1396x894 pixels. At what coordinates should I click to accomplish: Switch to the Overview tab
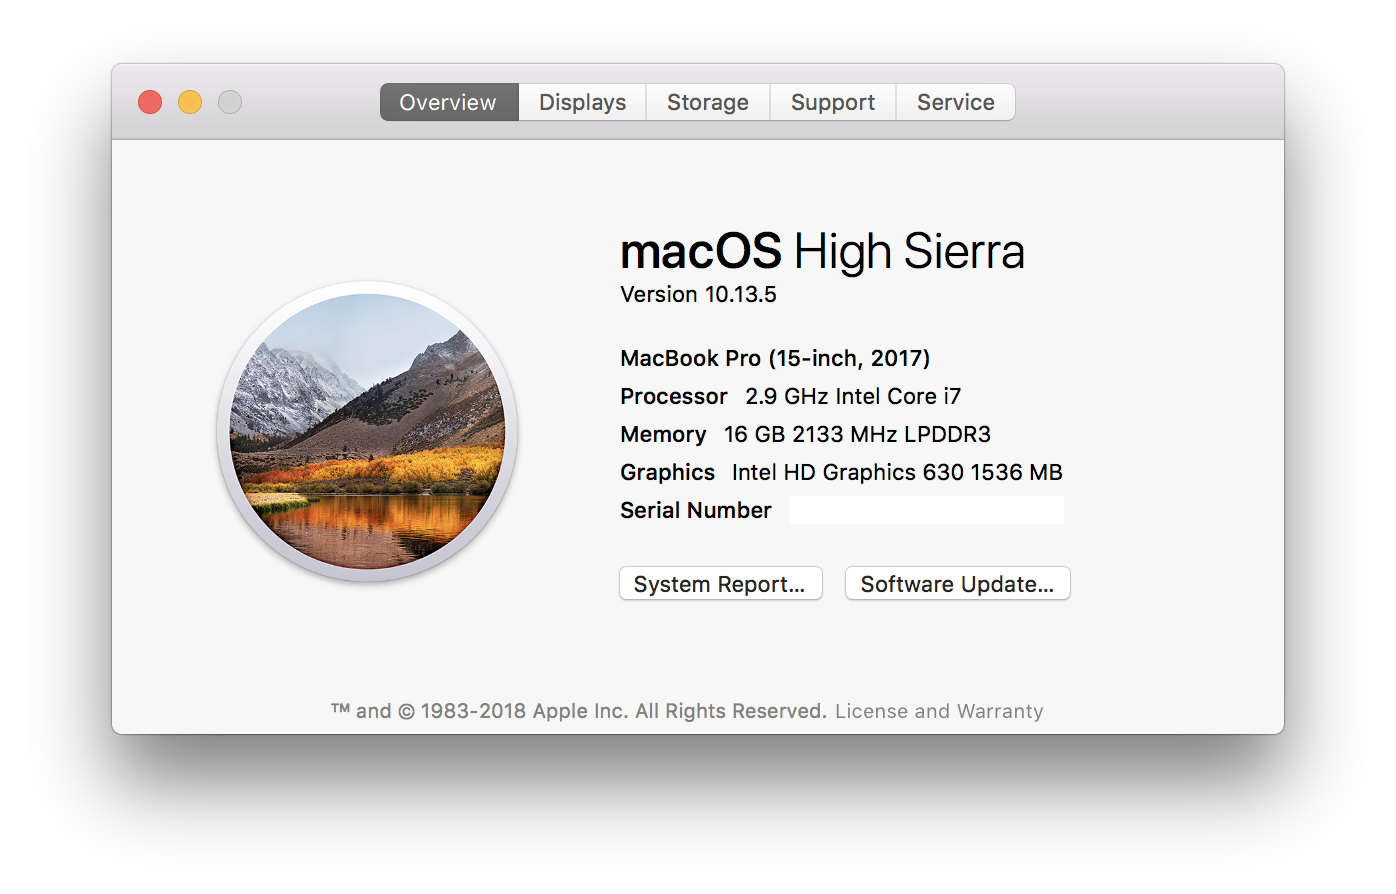449,102
